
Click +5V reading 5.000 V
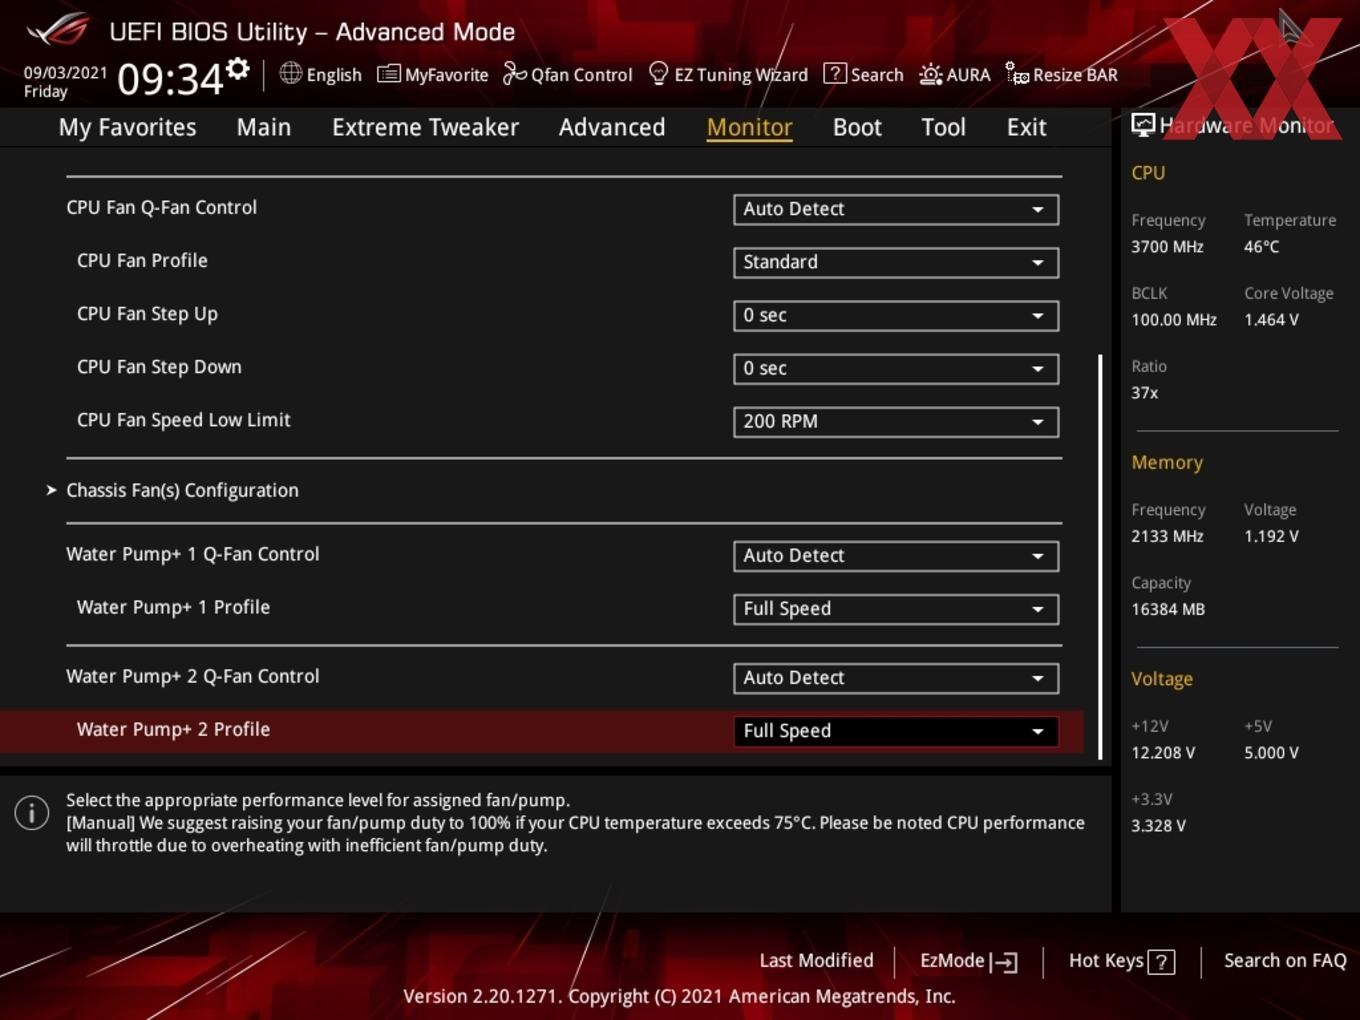click(x=1271, y=752)
